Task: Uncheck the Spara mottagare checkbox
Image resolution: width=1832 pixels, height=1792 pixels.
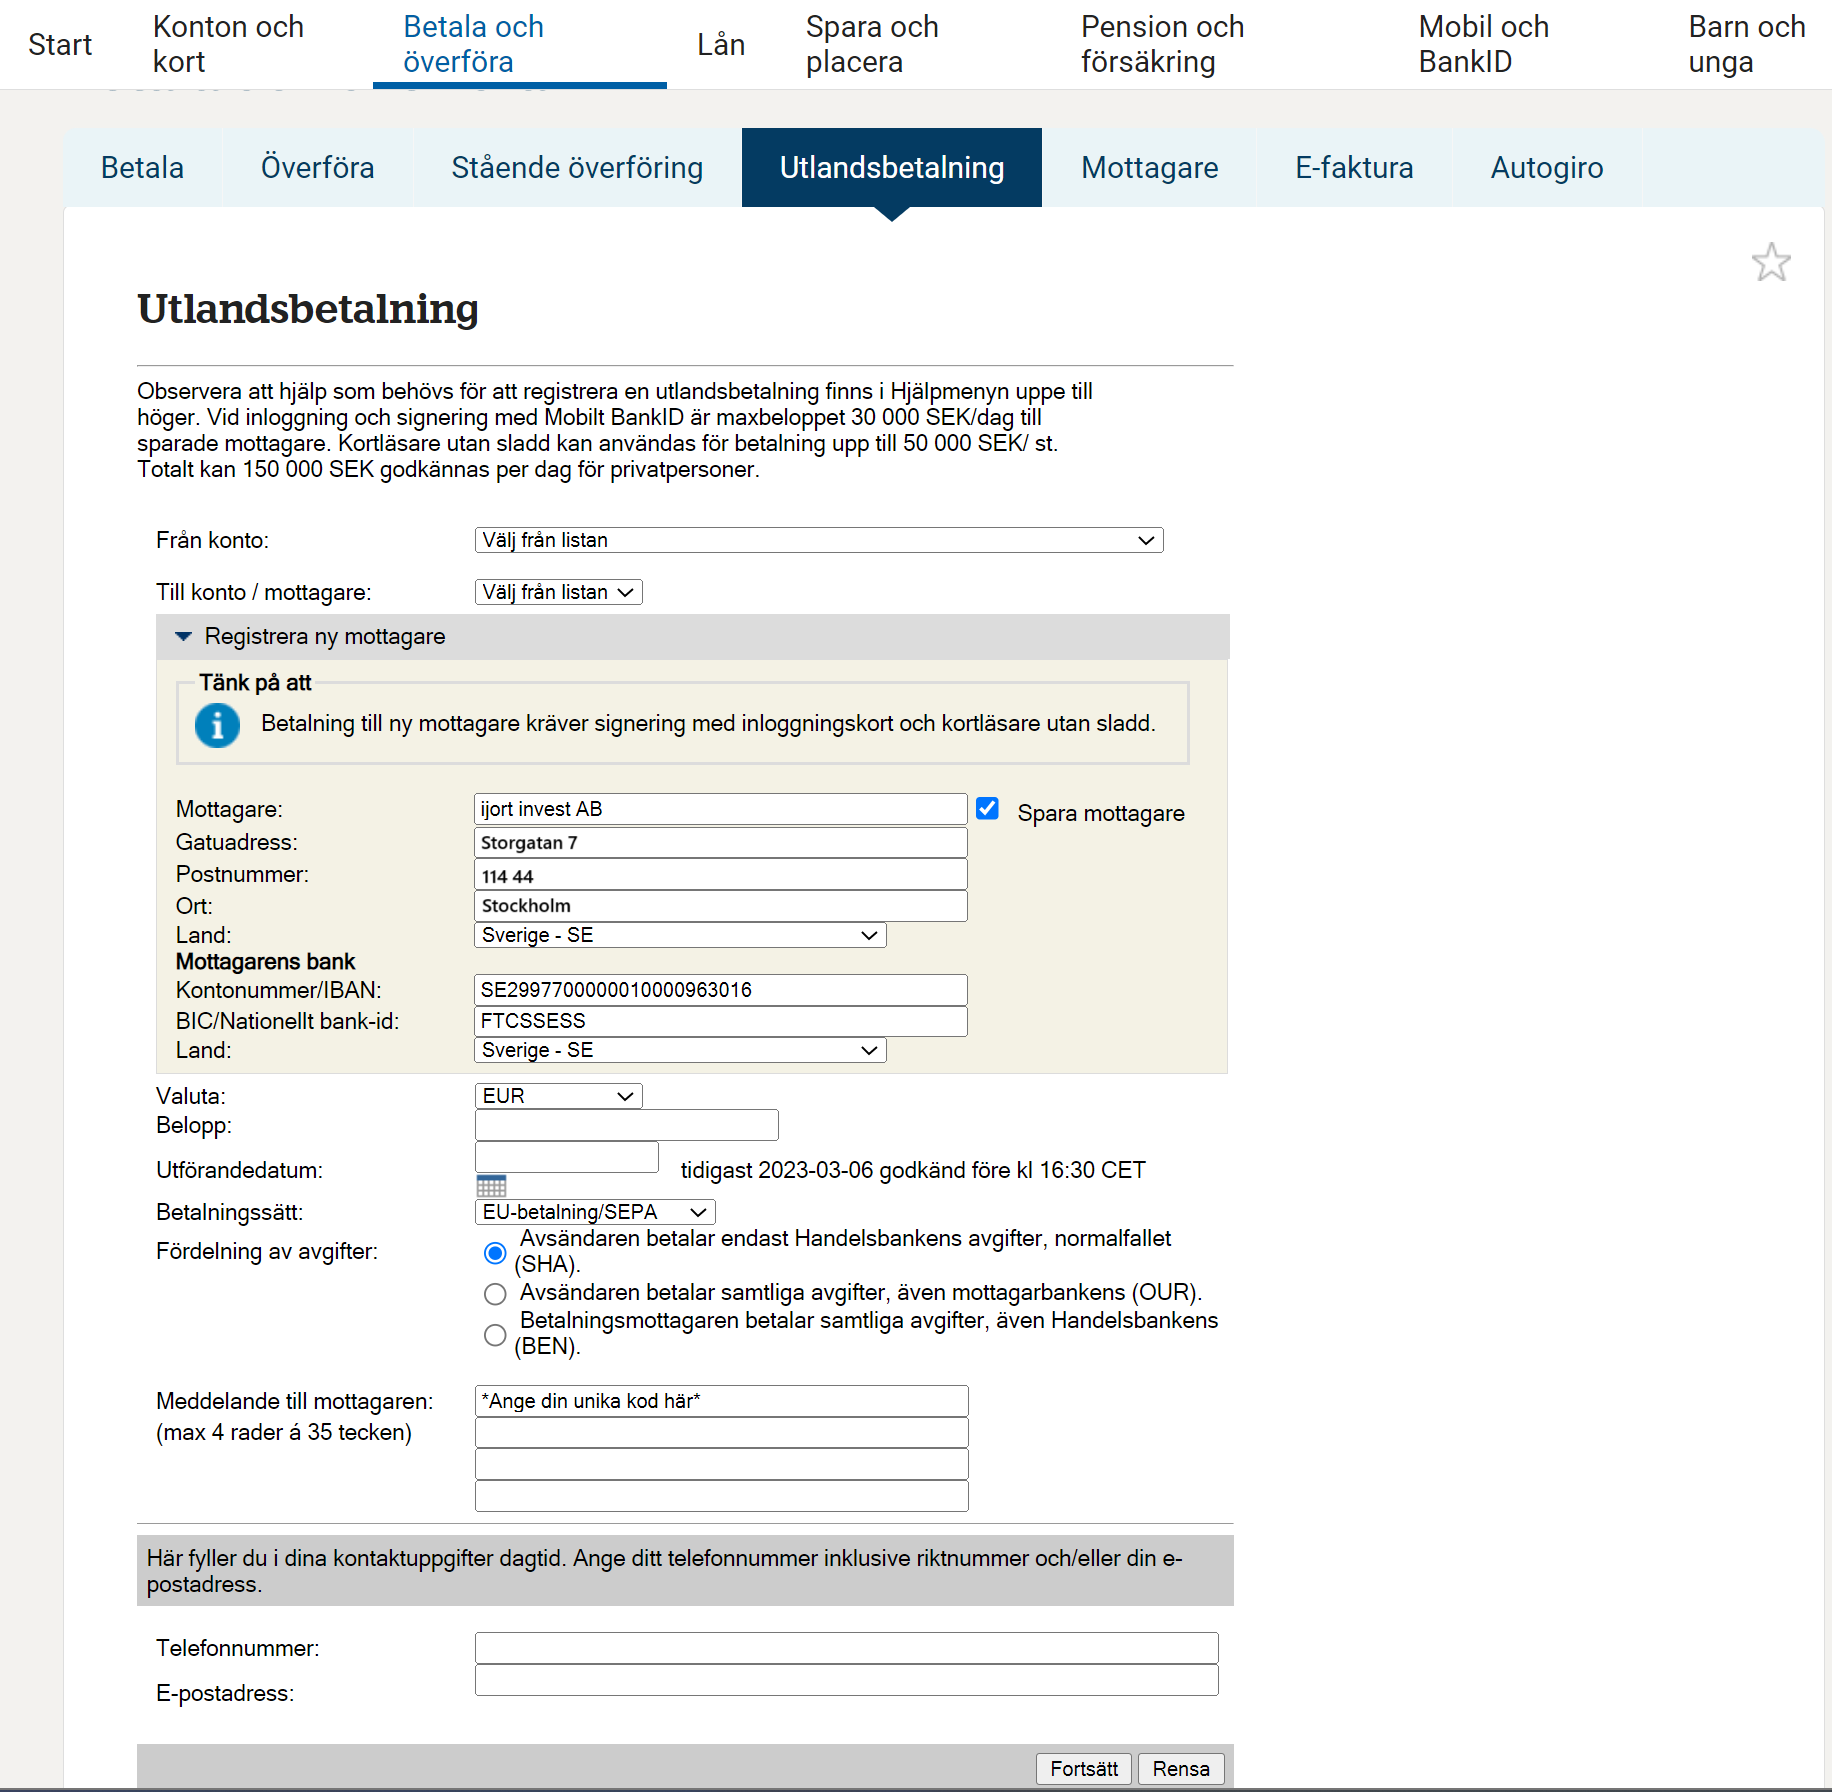Action: (987, 809)
